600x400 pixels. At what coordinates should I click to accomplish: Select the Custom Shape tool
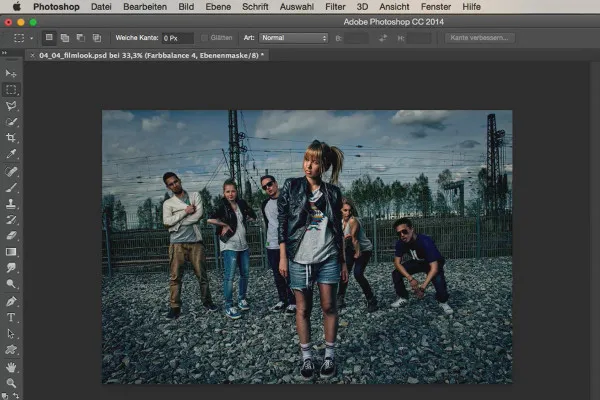11,349
